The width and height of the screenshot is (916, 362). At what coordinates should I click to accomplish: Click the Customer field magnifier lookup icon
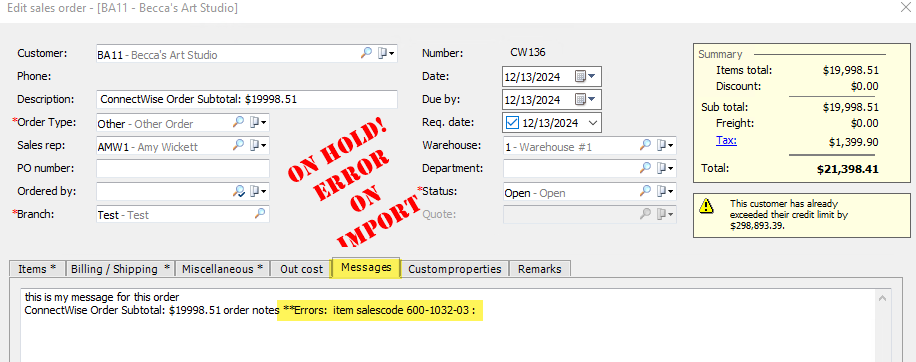(366, 53)
